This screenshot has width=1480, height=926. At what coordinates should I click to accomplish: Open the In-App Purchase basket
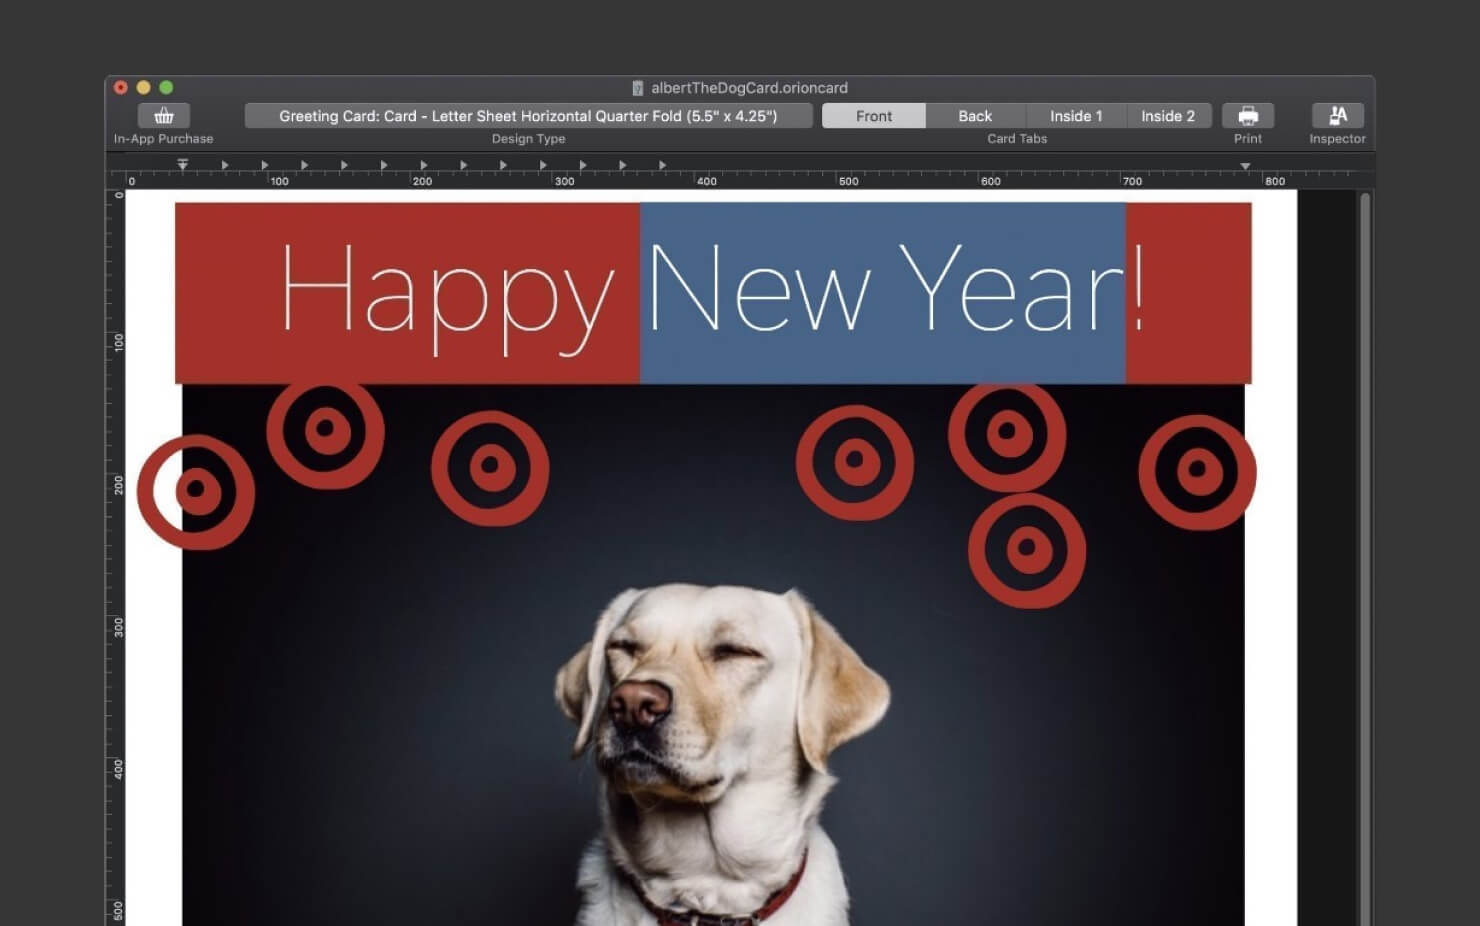coord(164,116)
